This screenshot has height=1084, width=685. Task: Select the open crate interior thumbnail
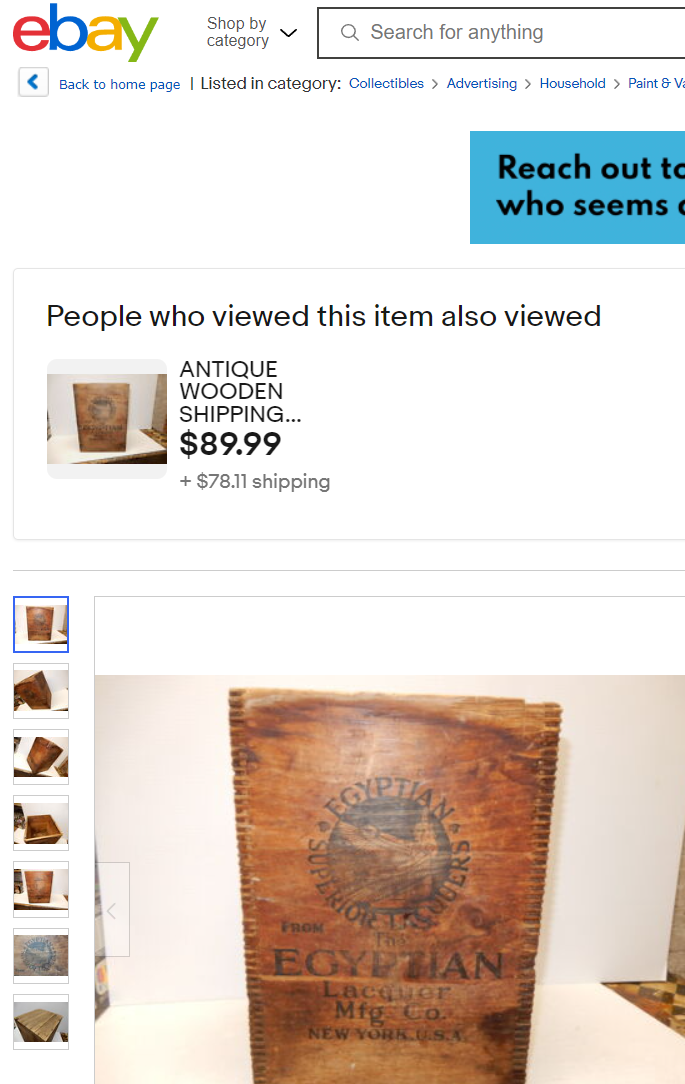pos(41,823)
